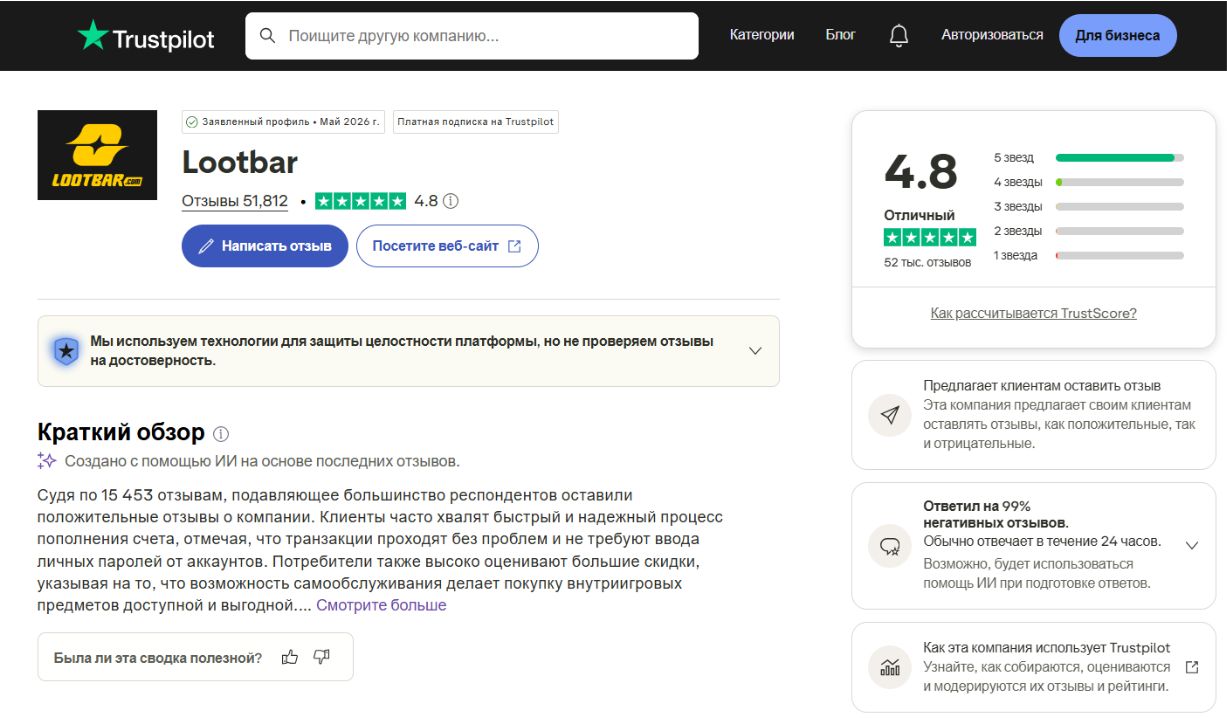Click the Lootbar company logo
The image size is (1227, 718).
pyautogui.click(x=97, y=155)
